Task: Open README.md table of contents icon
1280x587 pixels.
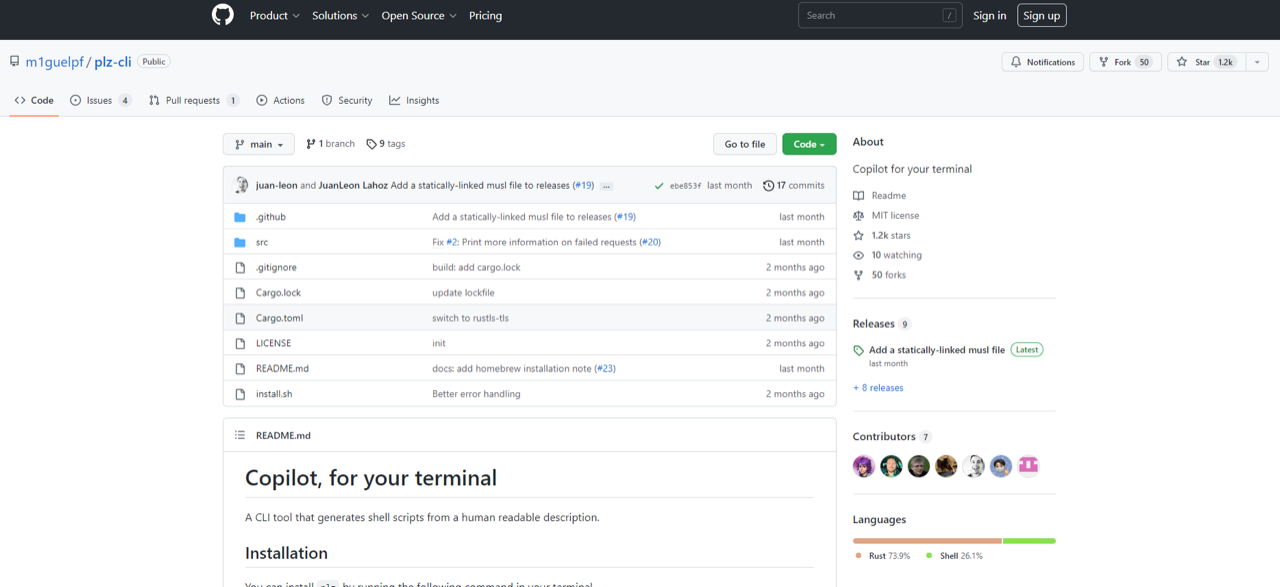Action: coord(240,435)
